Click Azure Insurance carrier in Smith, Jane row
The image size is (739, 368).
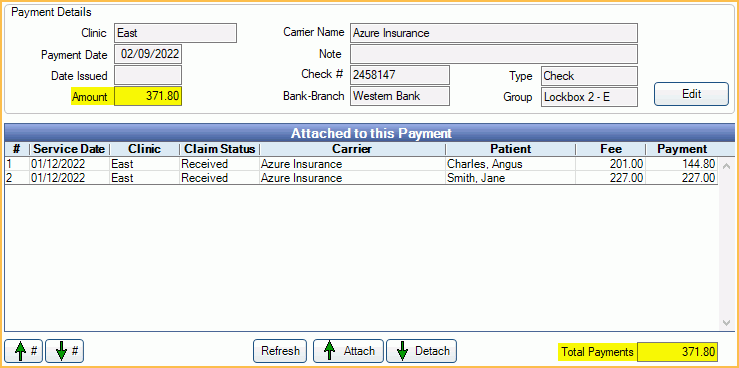(301, 178)
